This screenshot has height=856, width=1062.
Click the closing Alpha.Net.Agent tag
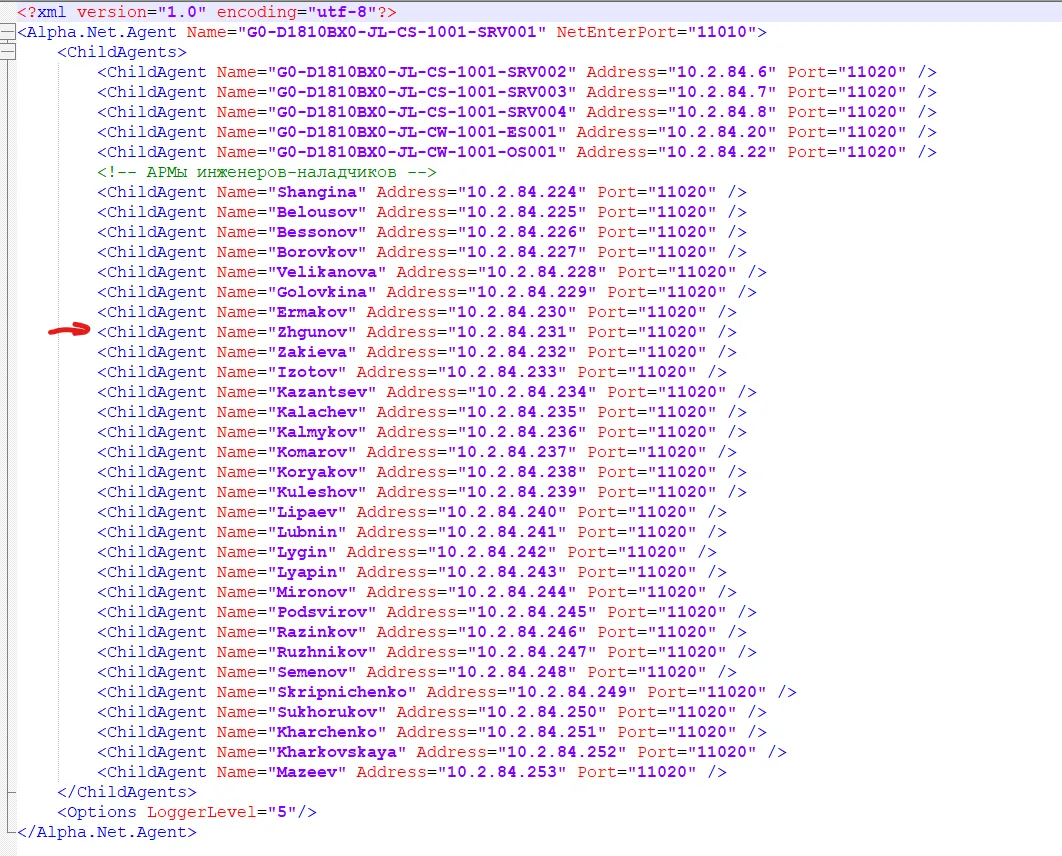click(x=107, y=832)
